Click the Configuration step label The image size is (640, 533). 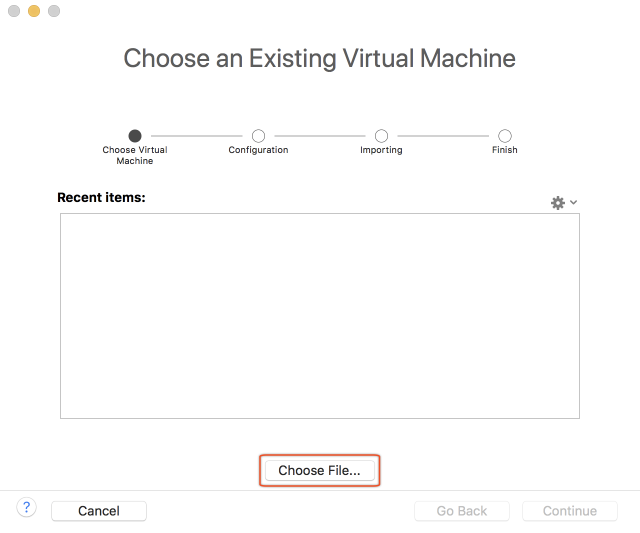(258, 150)
